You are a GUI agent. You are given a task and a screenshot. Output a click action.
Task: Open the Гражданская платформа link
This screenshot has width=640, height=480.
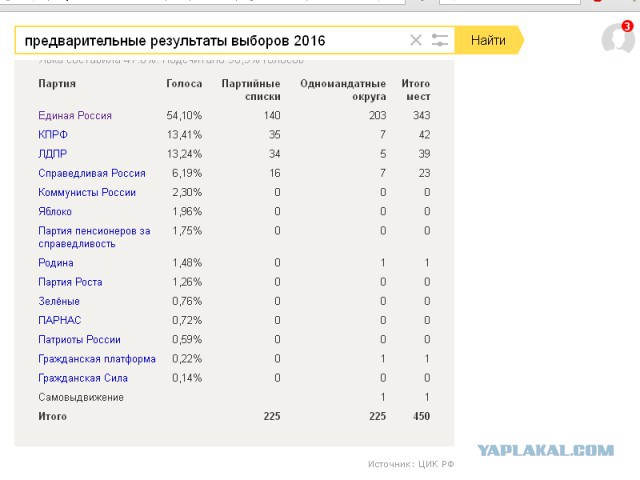(x=97, y=359)
